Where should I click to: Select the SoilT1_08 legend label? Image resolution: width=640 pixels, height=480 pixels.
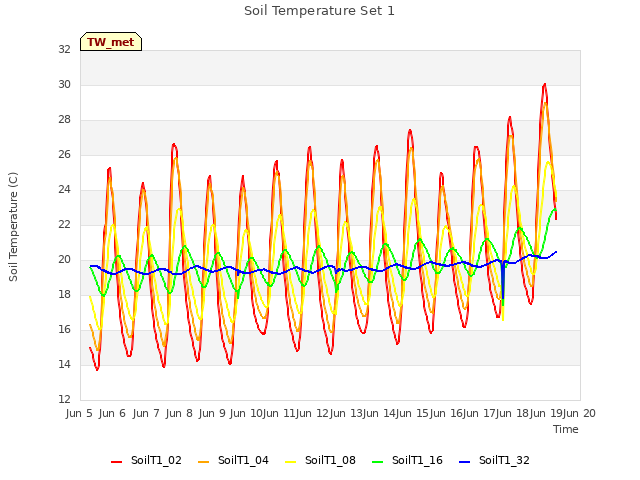[330, 460]
